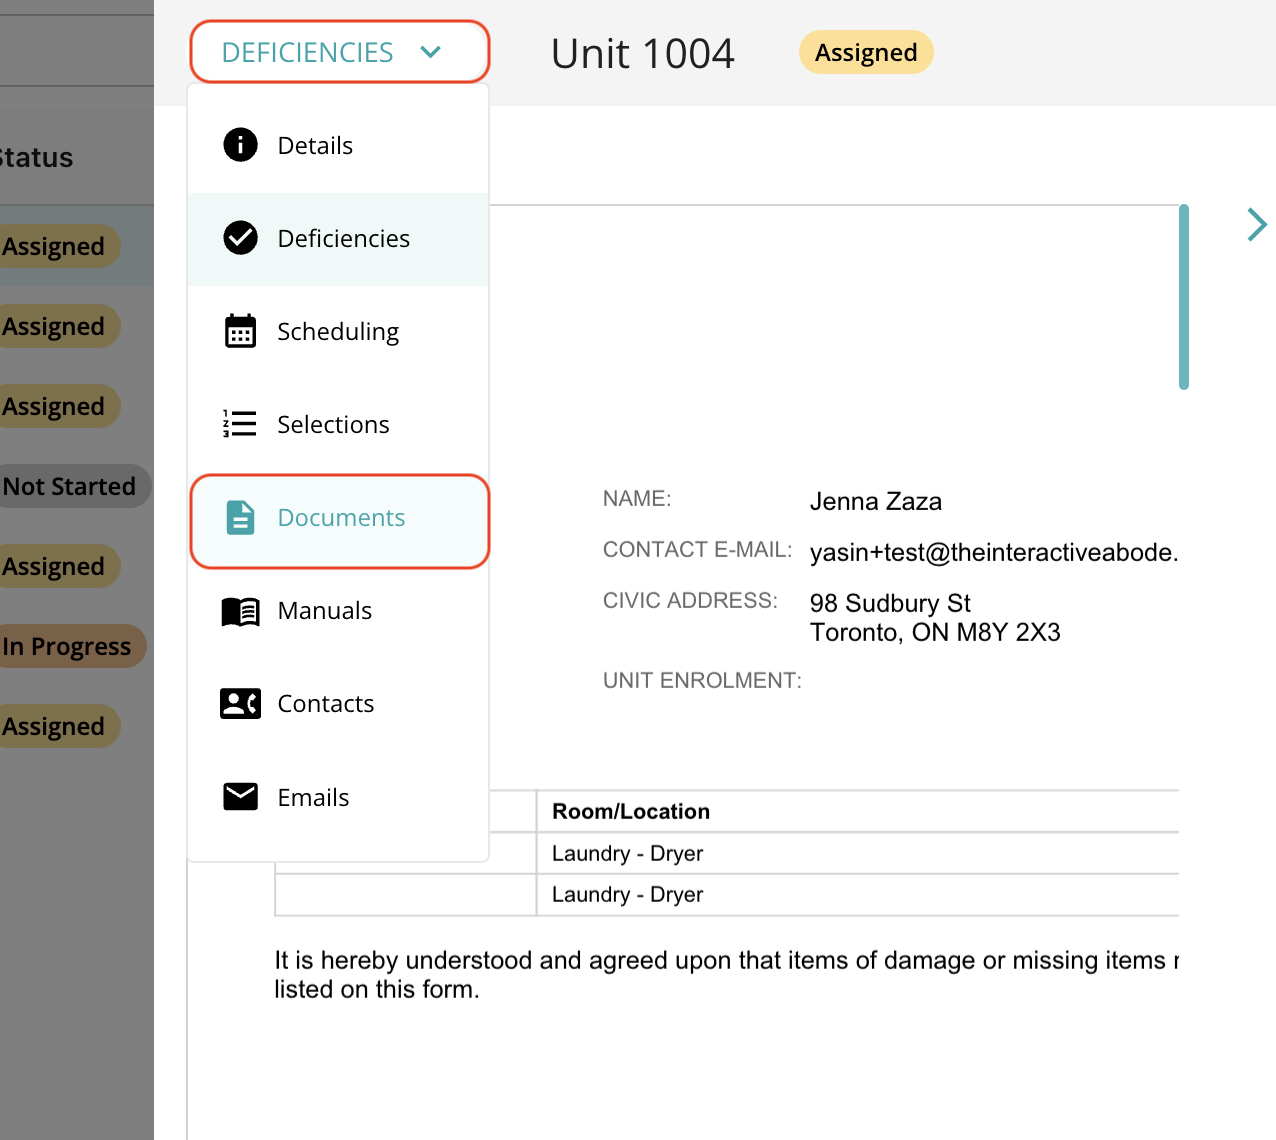
Task: Click the Manuals open book icon
Action: (240, 610)
